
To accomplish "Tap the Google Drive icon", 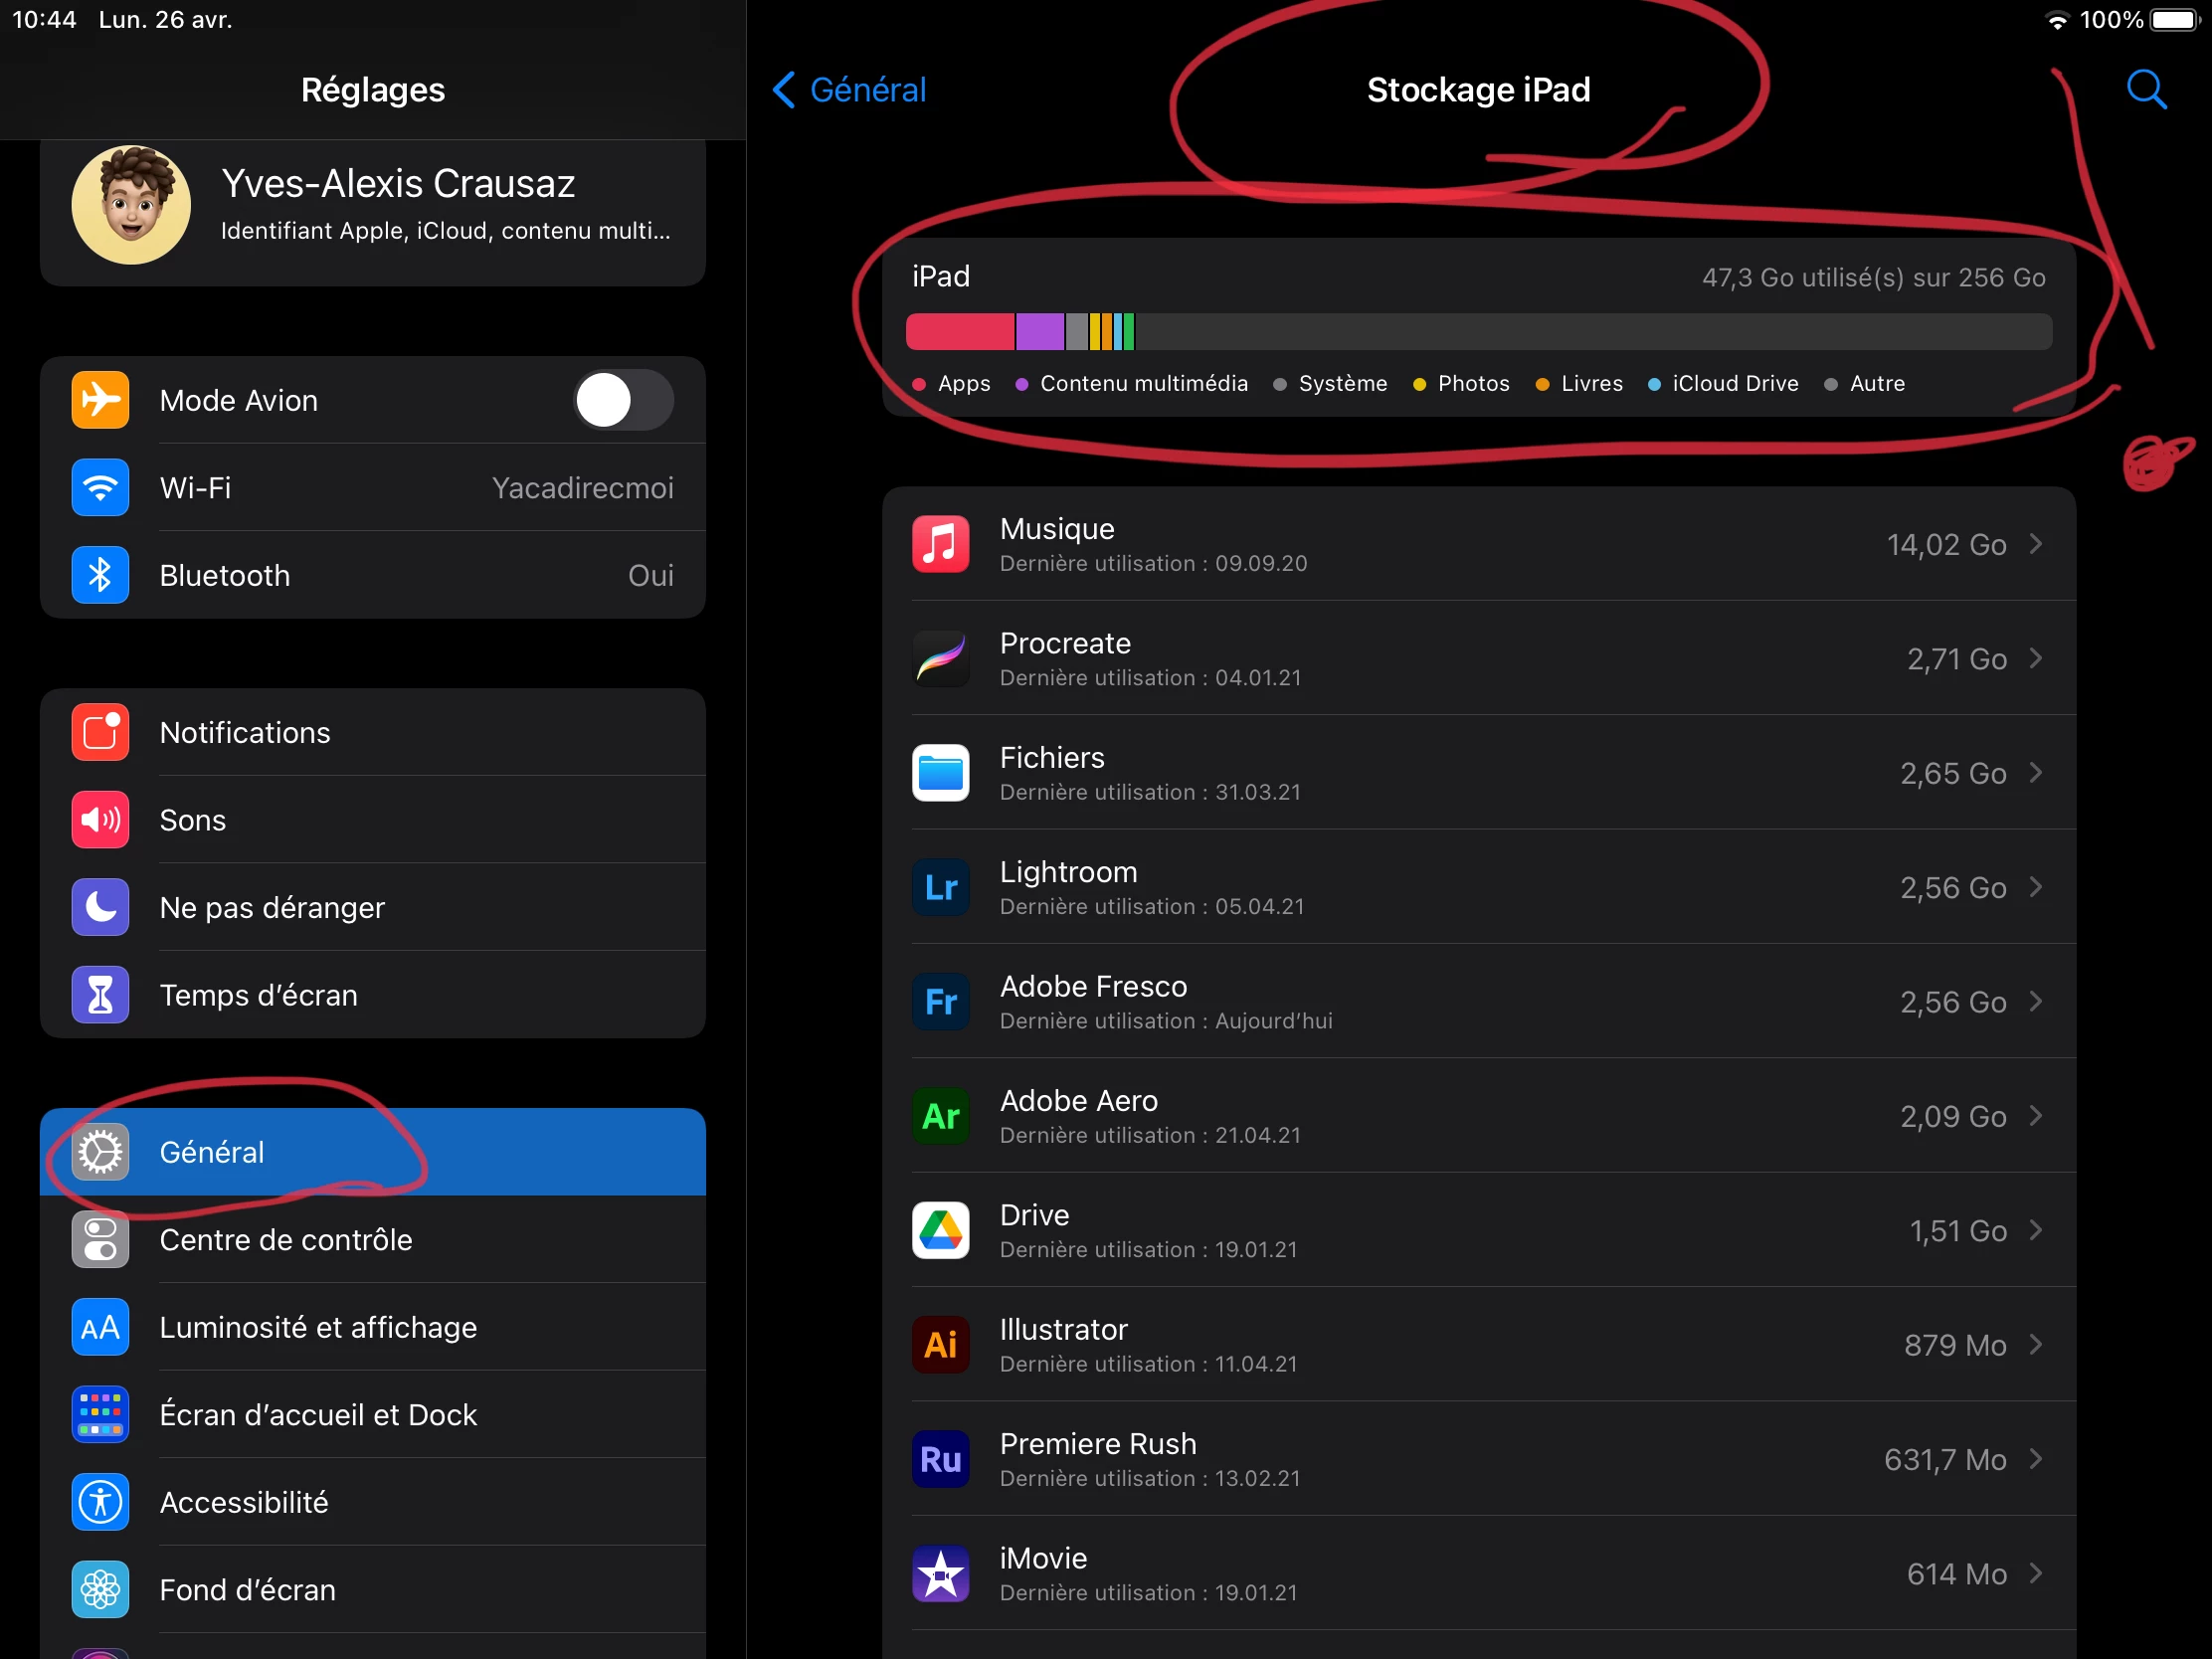I will tap(940, 1230).
